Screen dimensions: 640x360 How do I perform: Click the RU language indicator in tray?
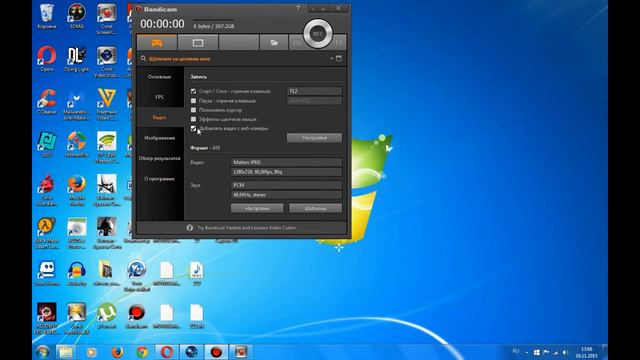(516, 351)
